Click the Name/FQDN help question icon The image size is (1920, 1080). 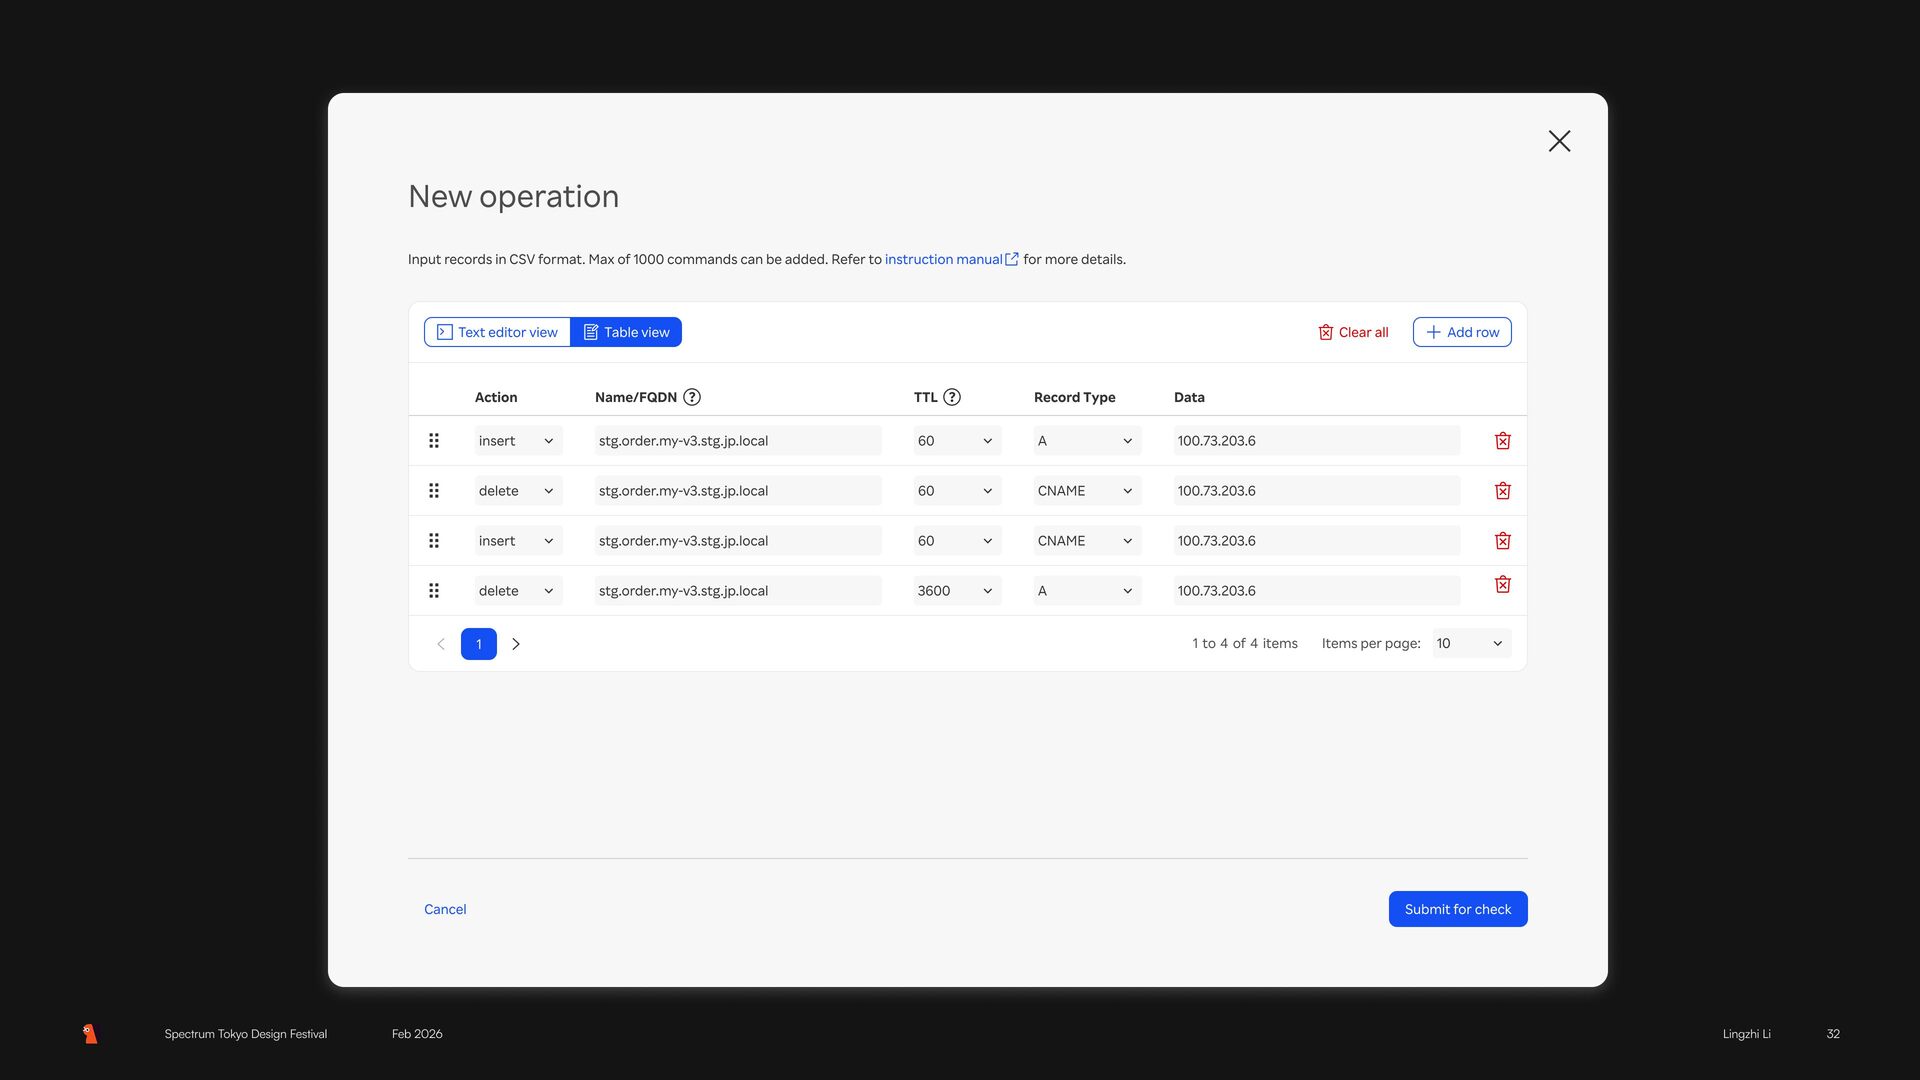[691, 397]
